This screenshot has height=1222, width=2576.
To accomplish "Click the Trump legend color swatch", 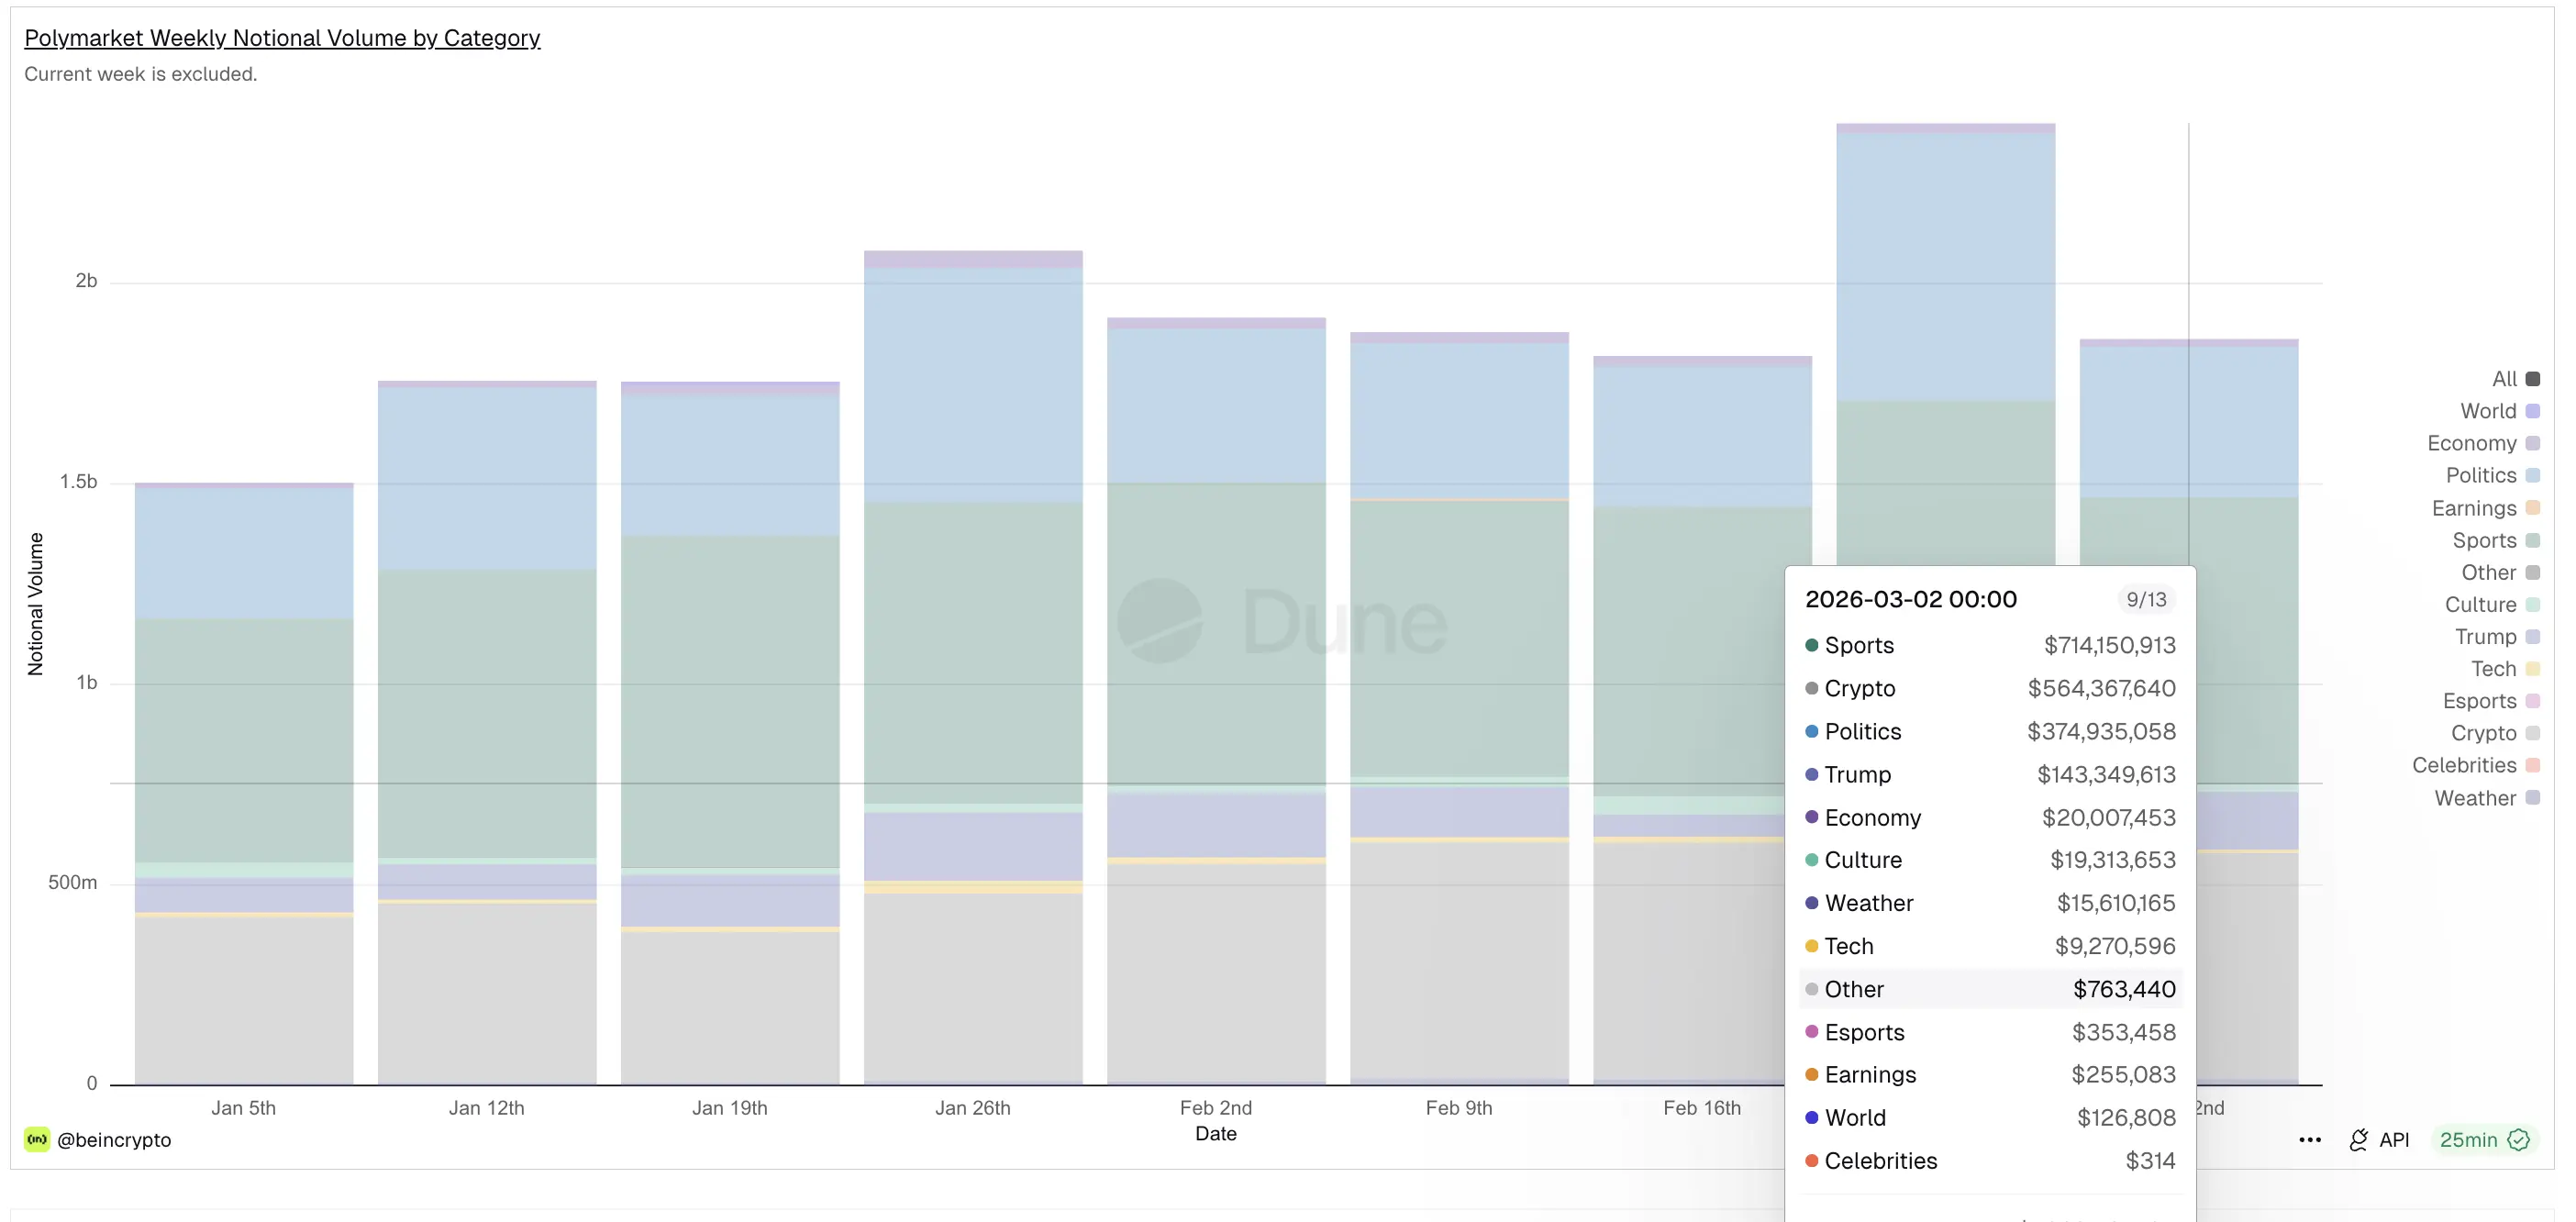I will [2533, 637].
